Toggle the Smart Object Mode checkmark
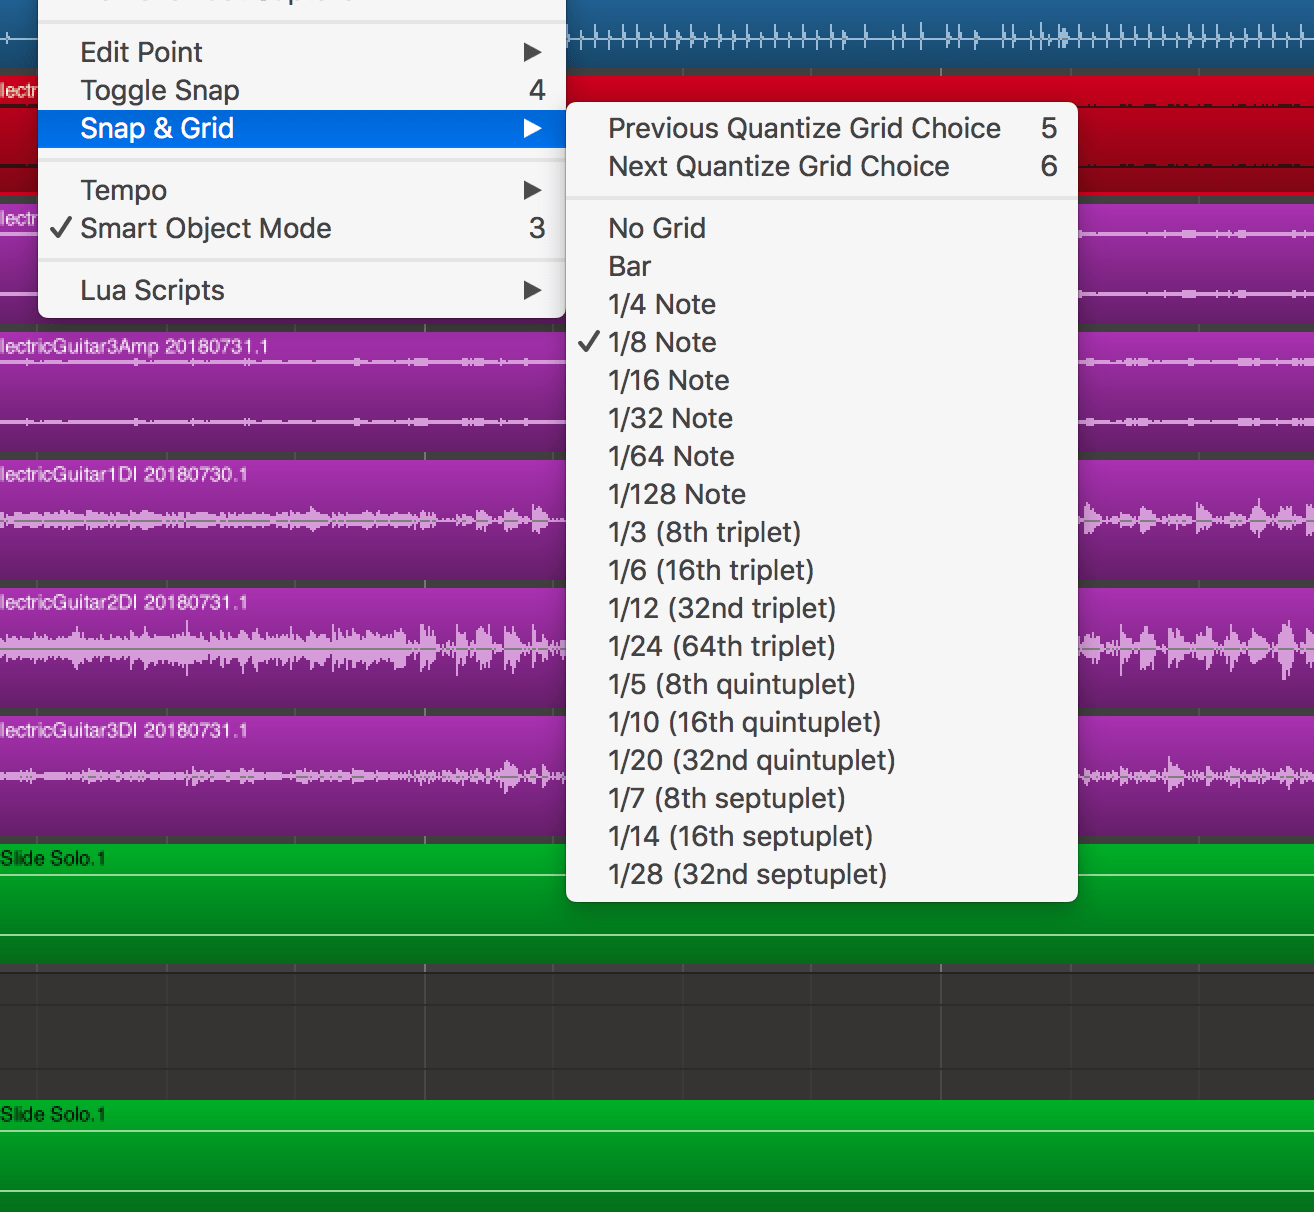 (x=205, y=228)
